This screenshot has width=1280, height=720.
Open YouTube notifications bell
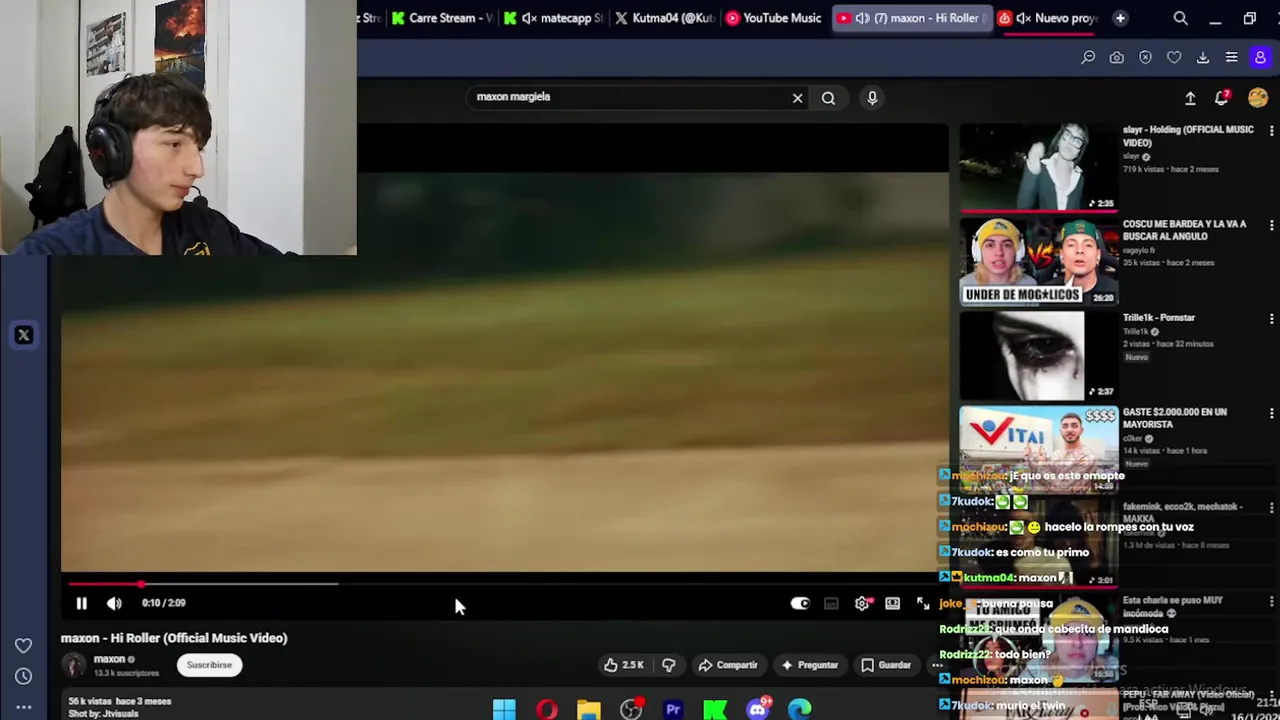point(1222,98)
